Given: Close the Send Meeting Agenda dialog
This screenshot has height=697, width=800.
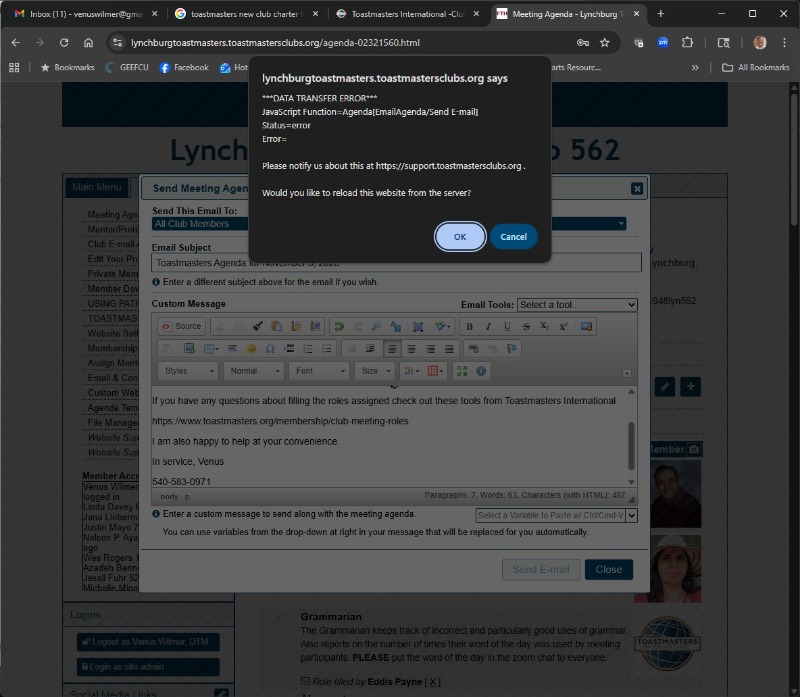Looking at the screenshot, I should tap(637, 188).
